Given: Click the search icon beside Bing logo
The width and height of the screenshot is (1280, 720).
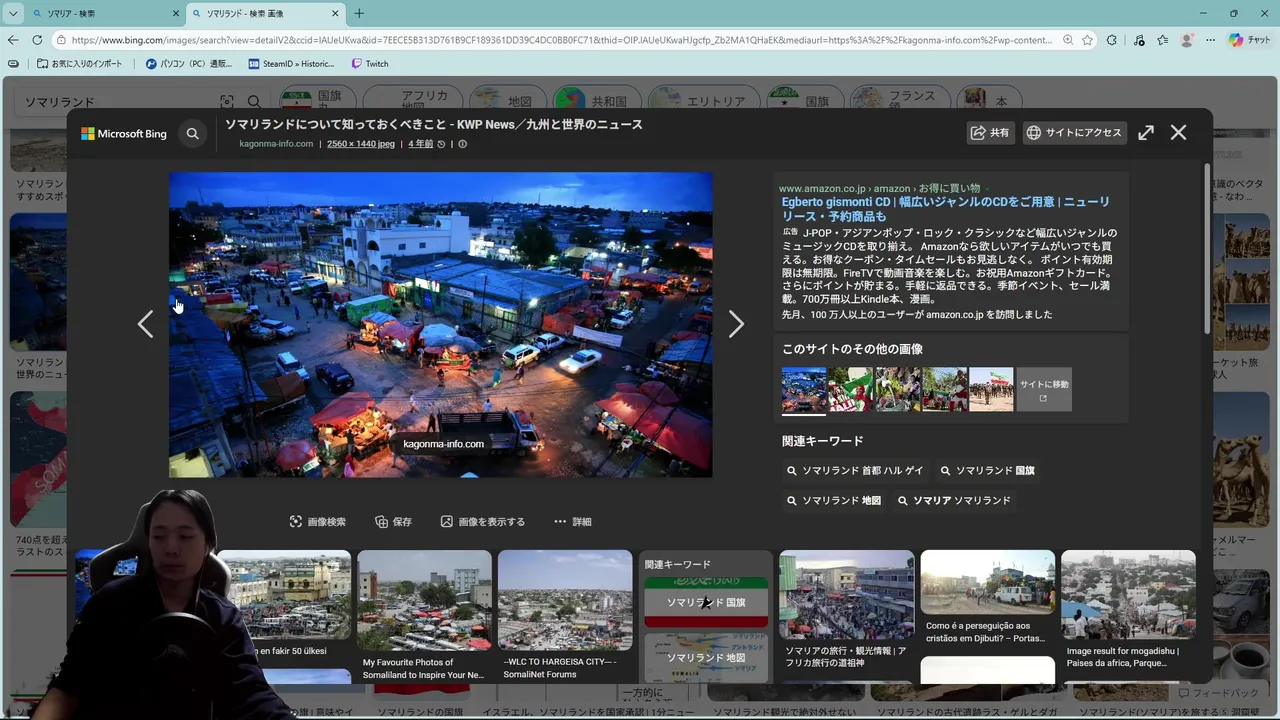Looking at the screenshot, I should (x=192, y=133).
